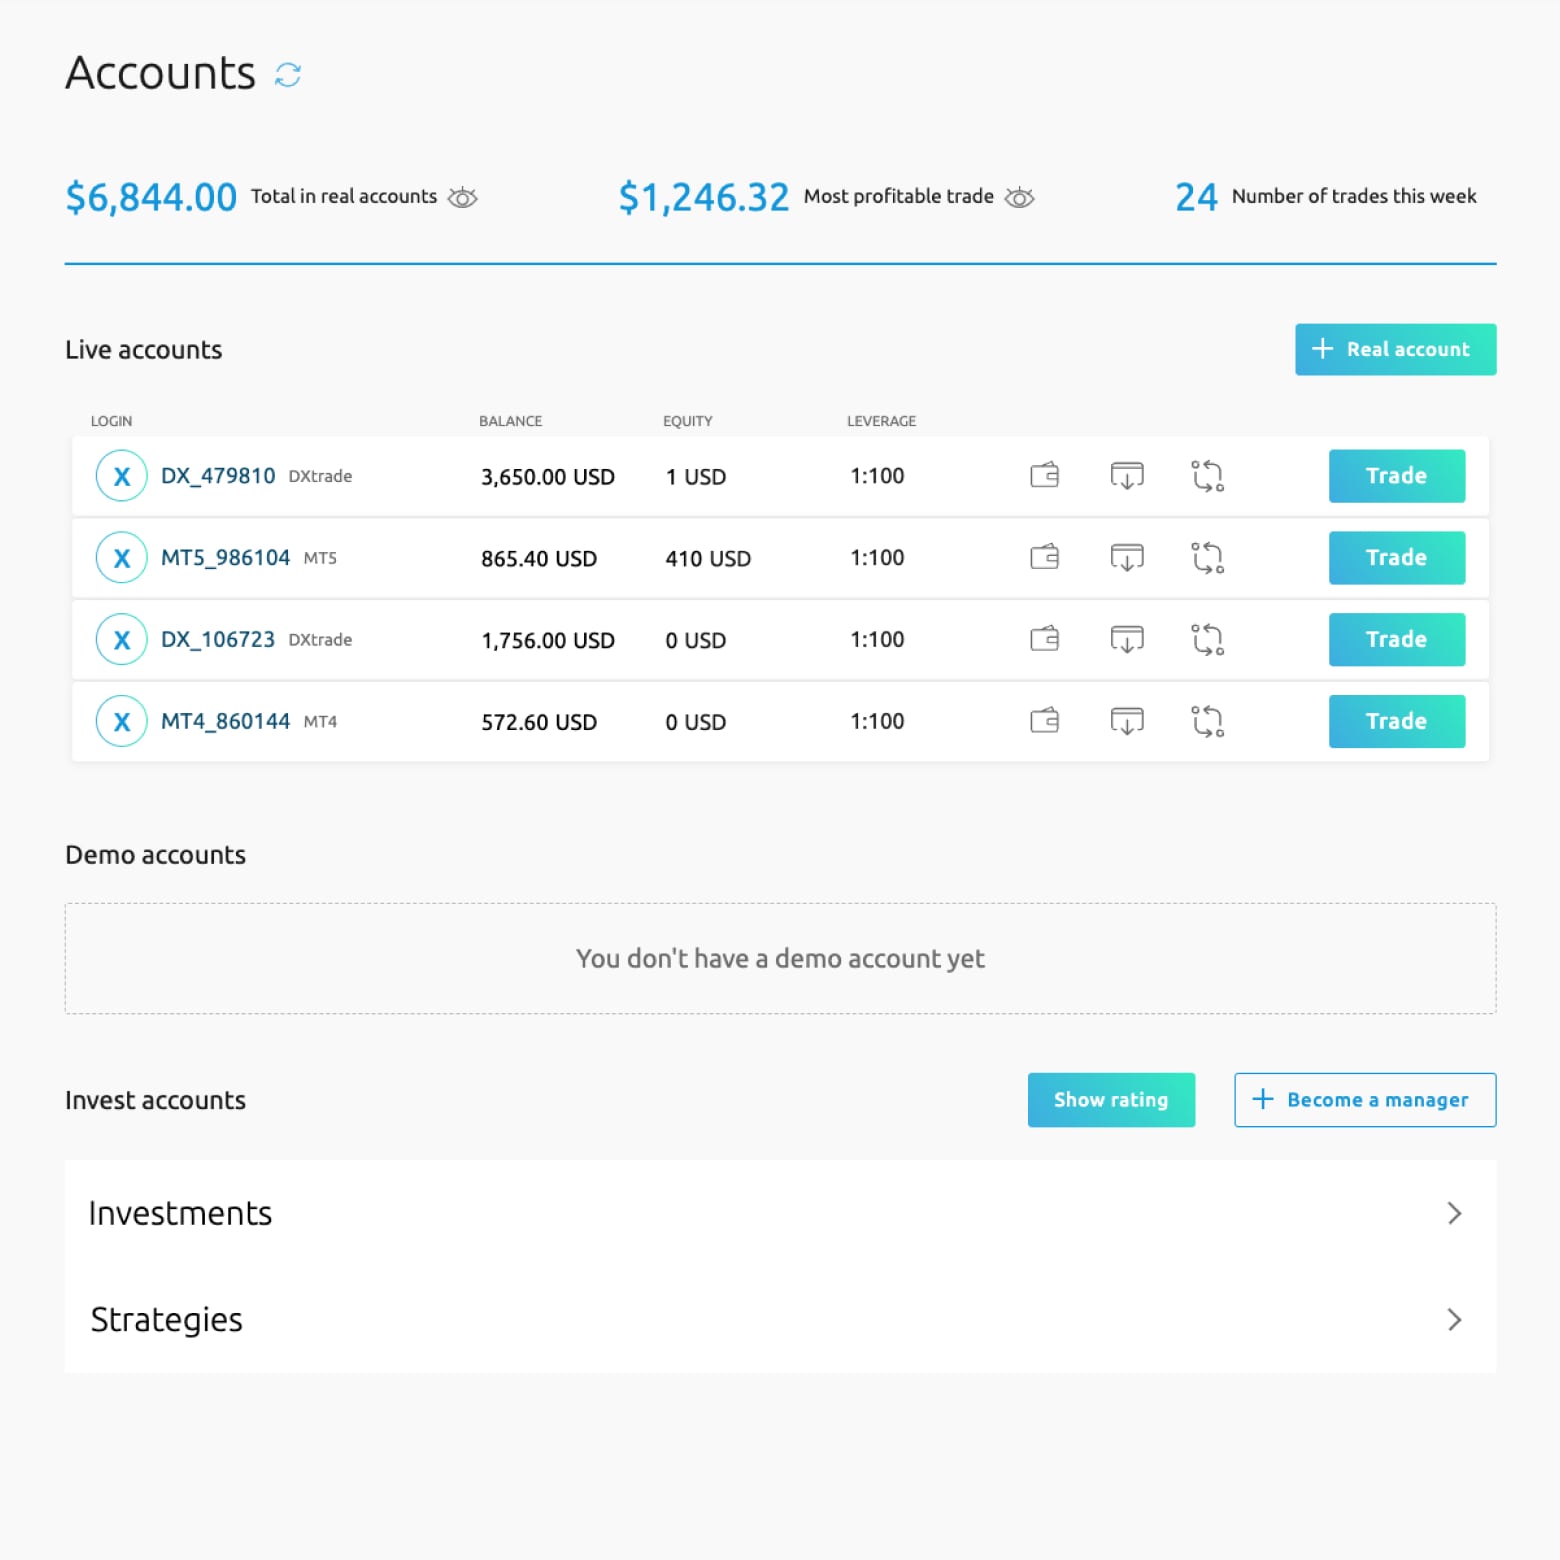The width and height of the screenshot is (1560, 1560).
Task: Click Become a manager button
Action: point(1364,1100)
